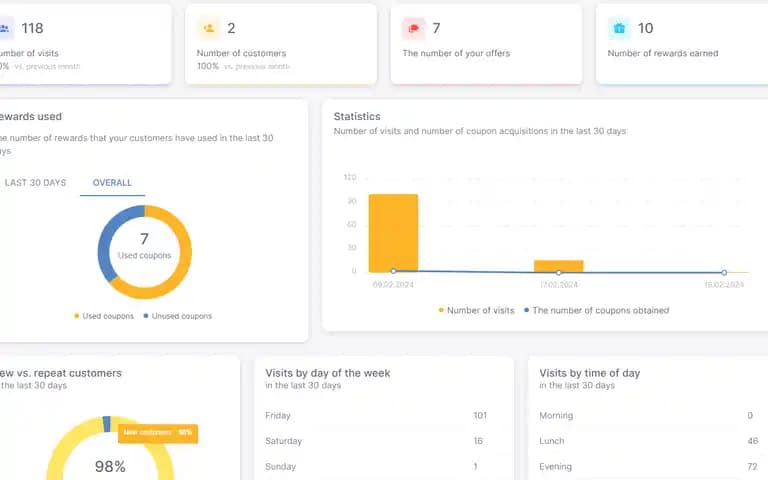Click the Number of rewards earned label
The width and height of the screenshot is (768, 480).
tap(663, 53)
